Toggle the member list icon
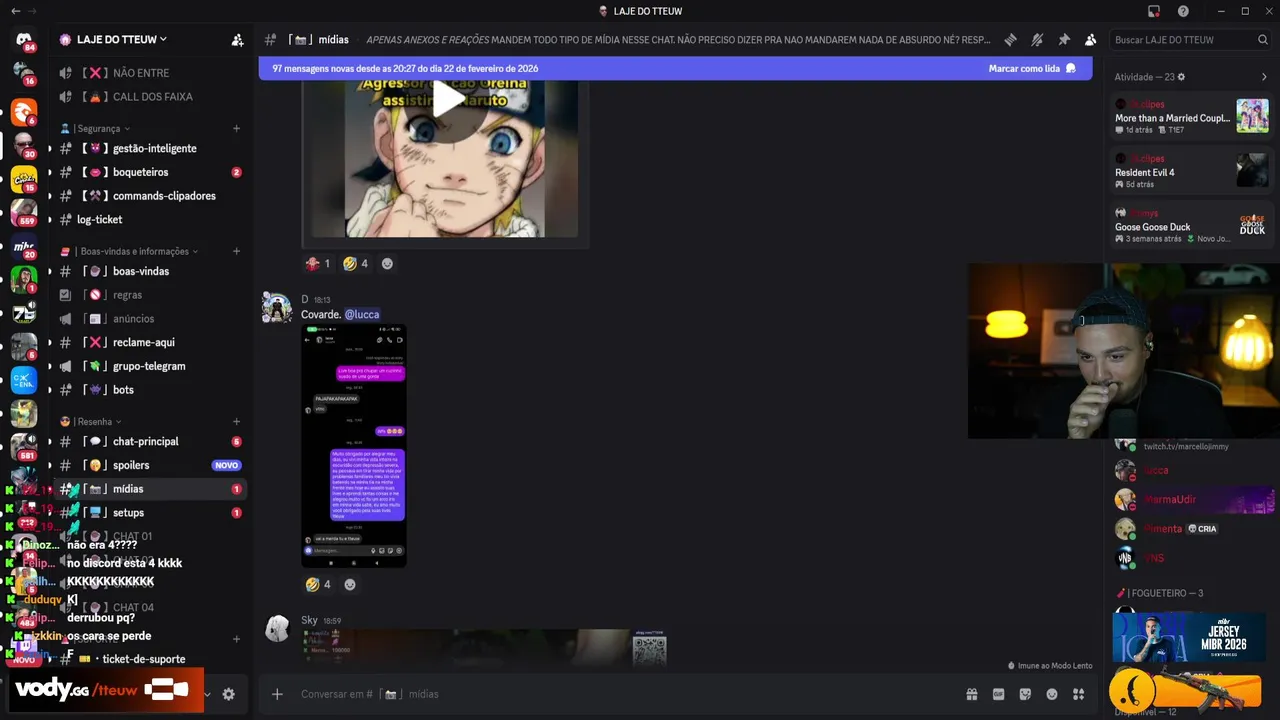1280x720 pixels. 1090,40
